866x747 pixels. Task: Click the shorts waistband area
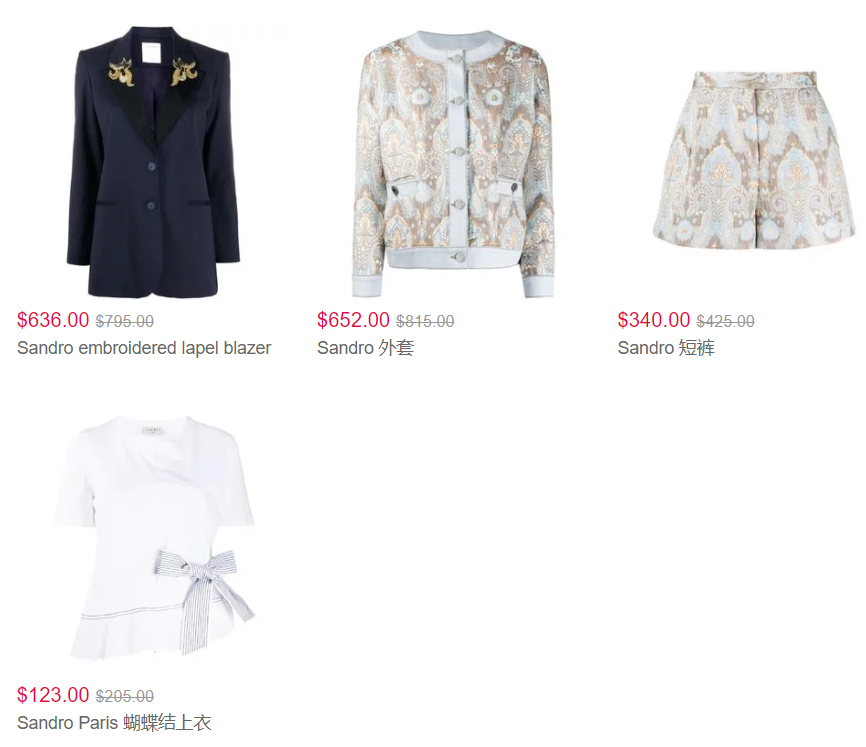pos(754,77)
